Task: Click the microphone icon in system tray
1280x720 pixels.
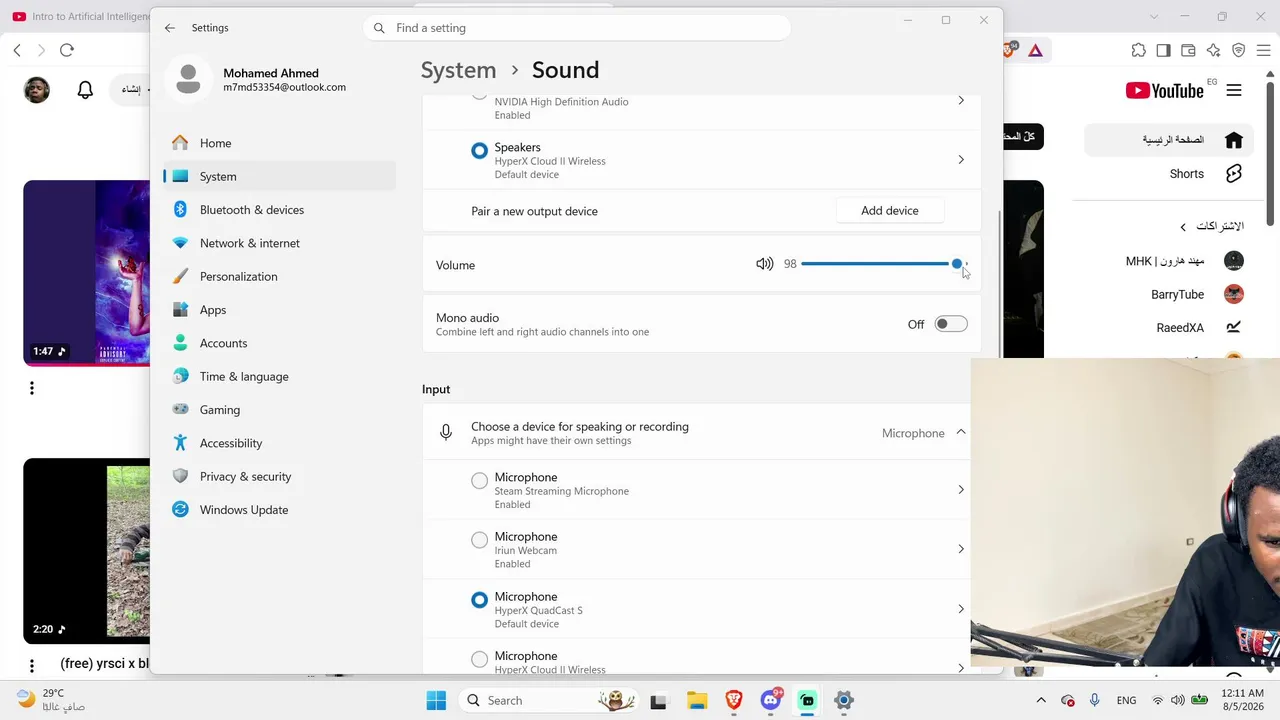Action: 1095,700
